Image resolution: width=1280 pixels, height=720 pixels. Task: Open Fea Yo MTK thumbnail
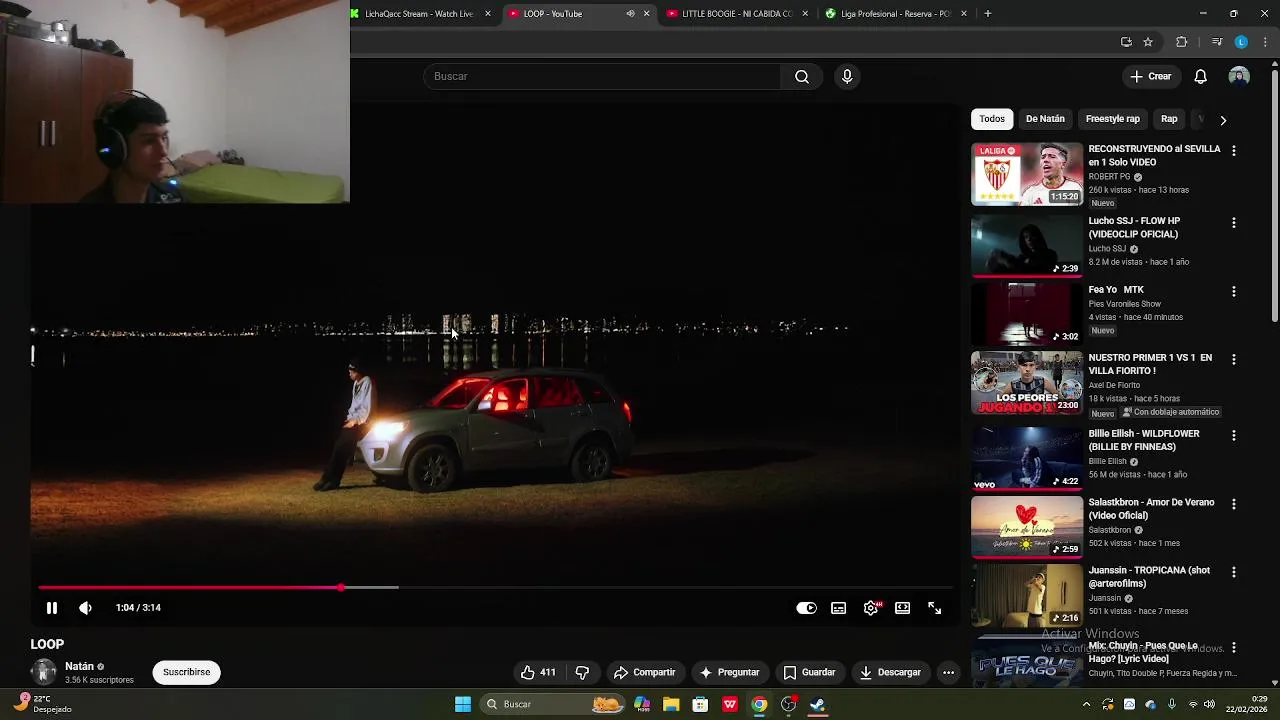1027,314
